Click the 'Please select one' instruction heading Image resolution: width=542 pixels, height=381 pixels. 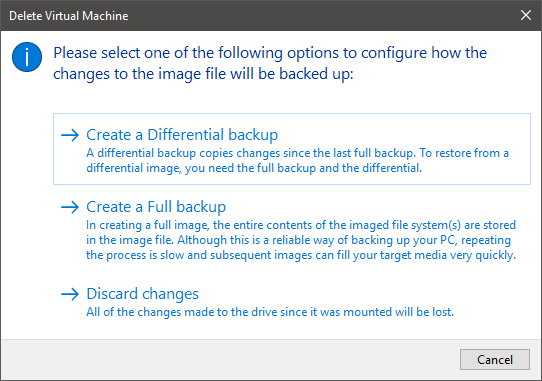pyautogui.click(x=270, y=63)
